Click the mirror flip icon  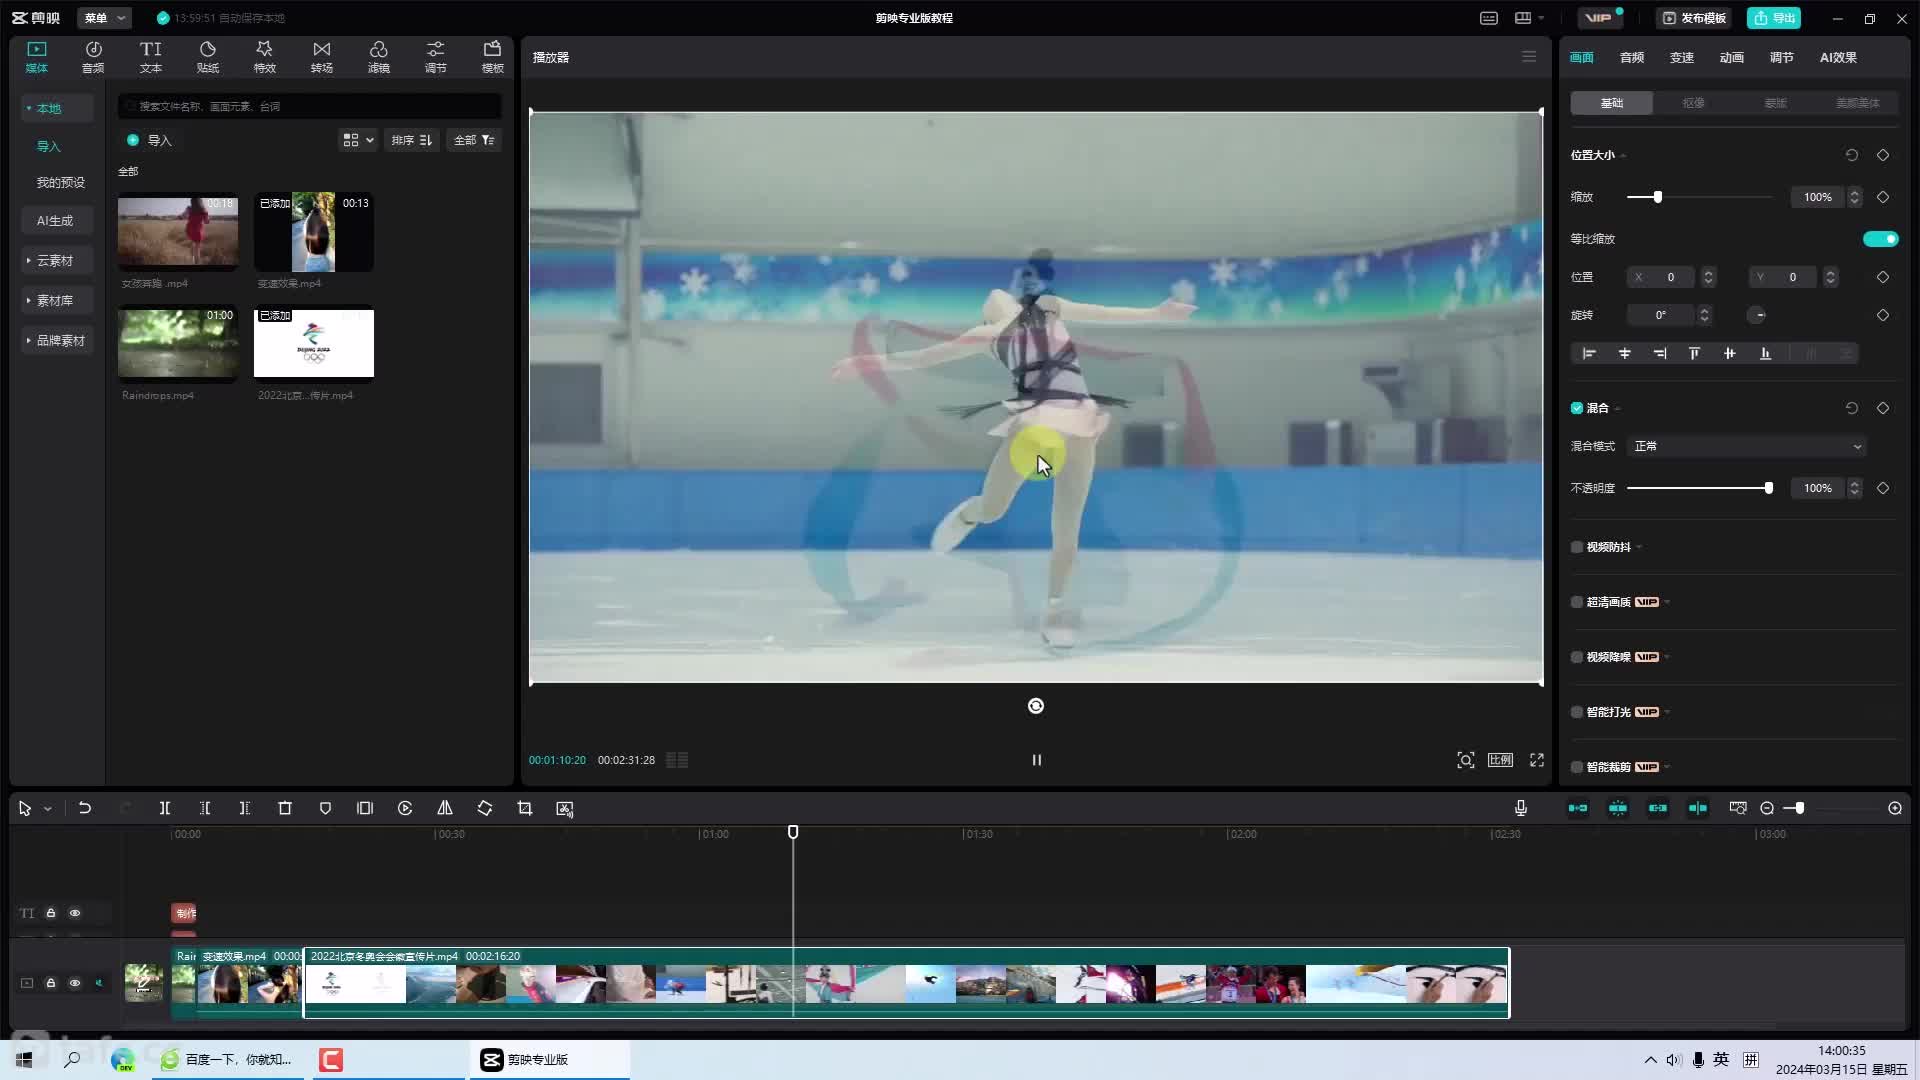(x=445, y=808)
